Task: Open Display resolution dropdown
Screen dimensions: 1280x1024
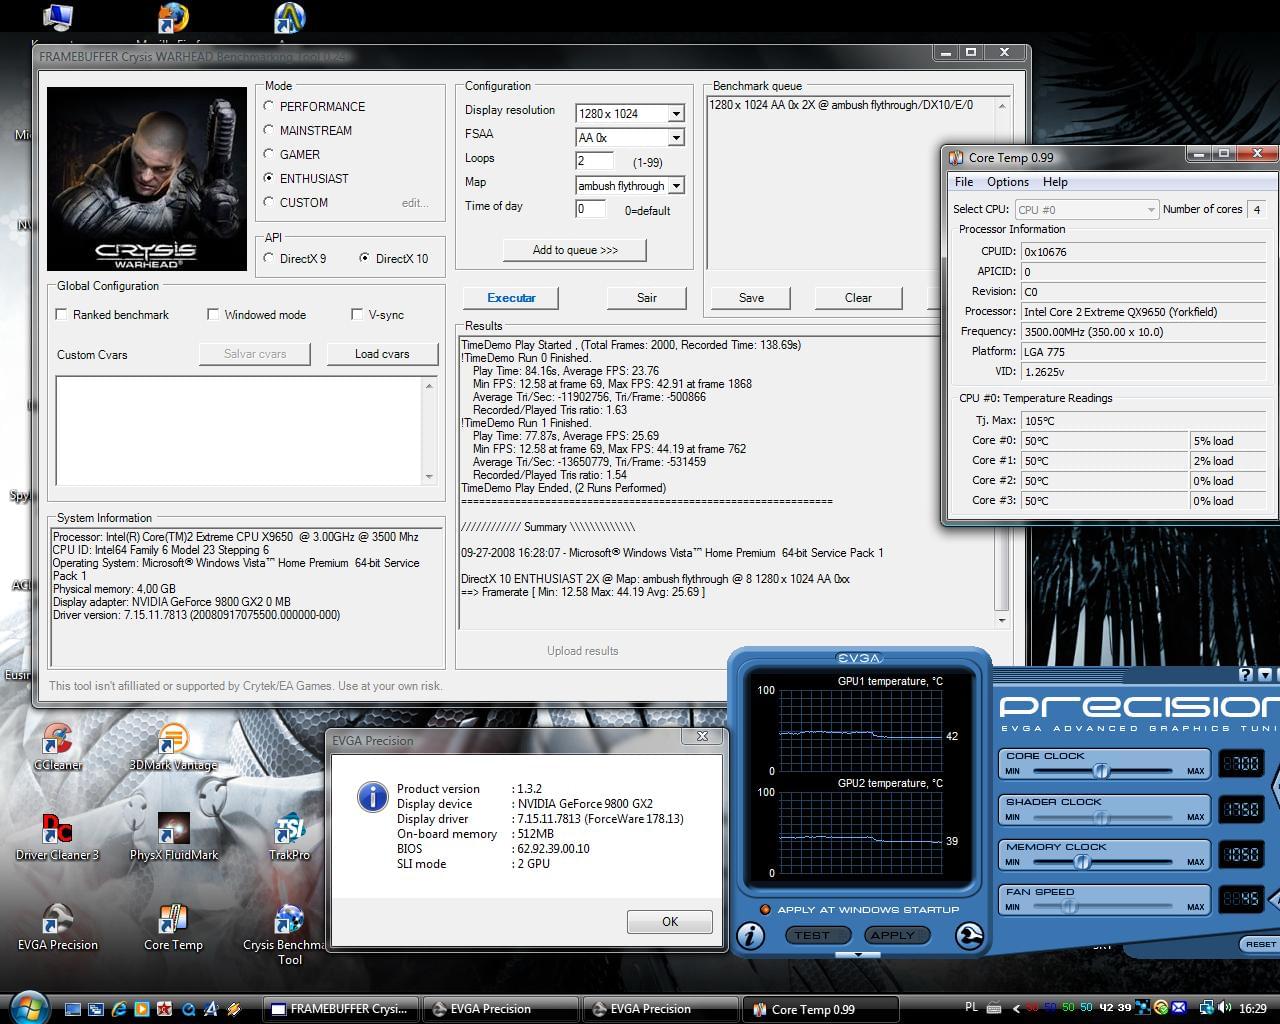Action: [676, 113]
